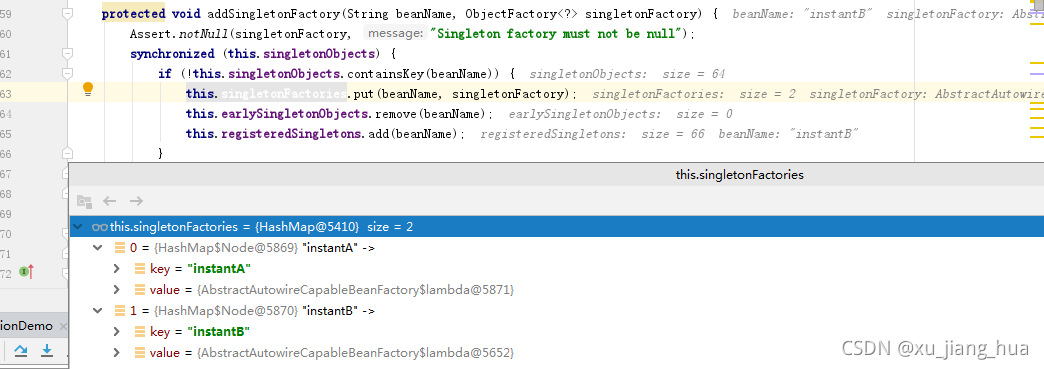This screenshot has height=369, width=1044.
Task: Click inline hint singletonFactories: size = 2
Action: (x=694, y=94)
